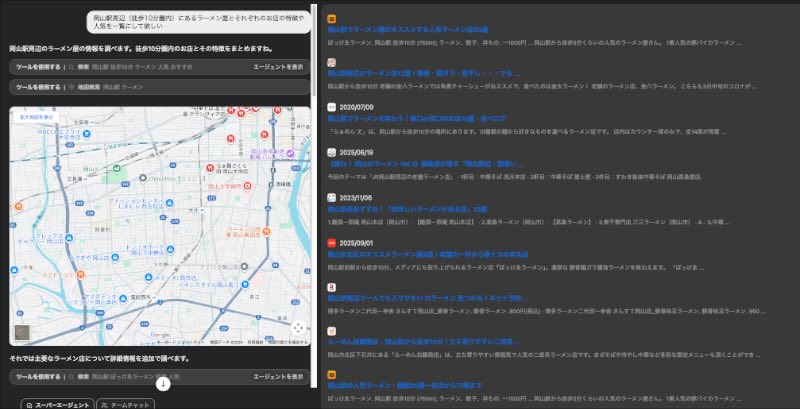Click the red favicon beside date 2025/09/01
Screen dimensions: 800x409
pos(332,243)
